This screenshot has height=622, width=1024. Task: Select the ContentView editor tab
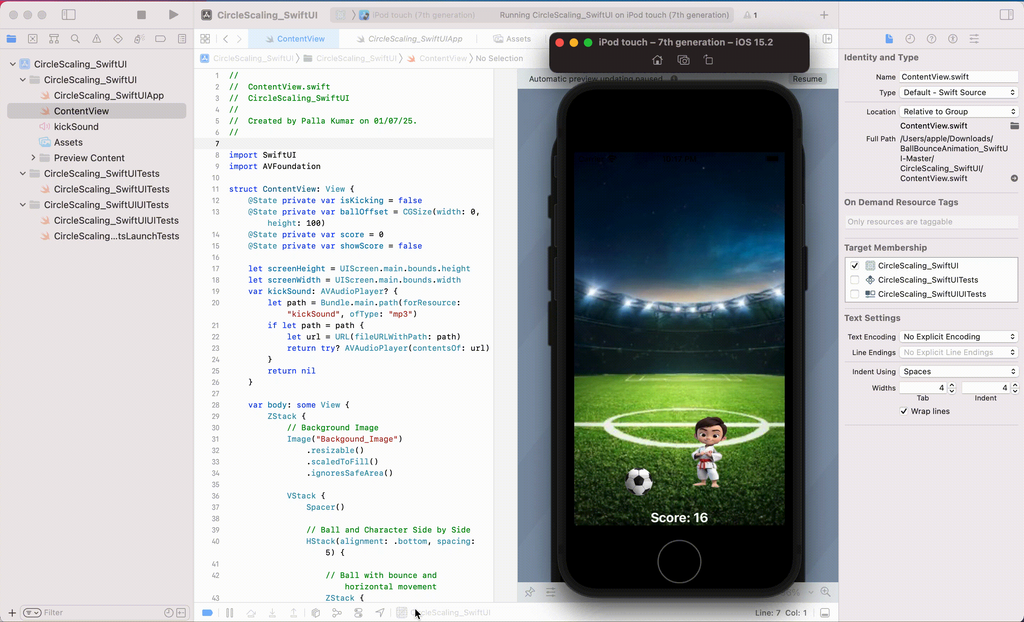click(295, 39)
